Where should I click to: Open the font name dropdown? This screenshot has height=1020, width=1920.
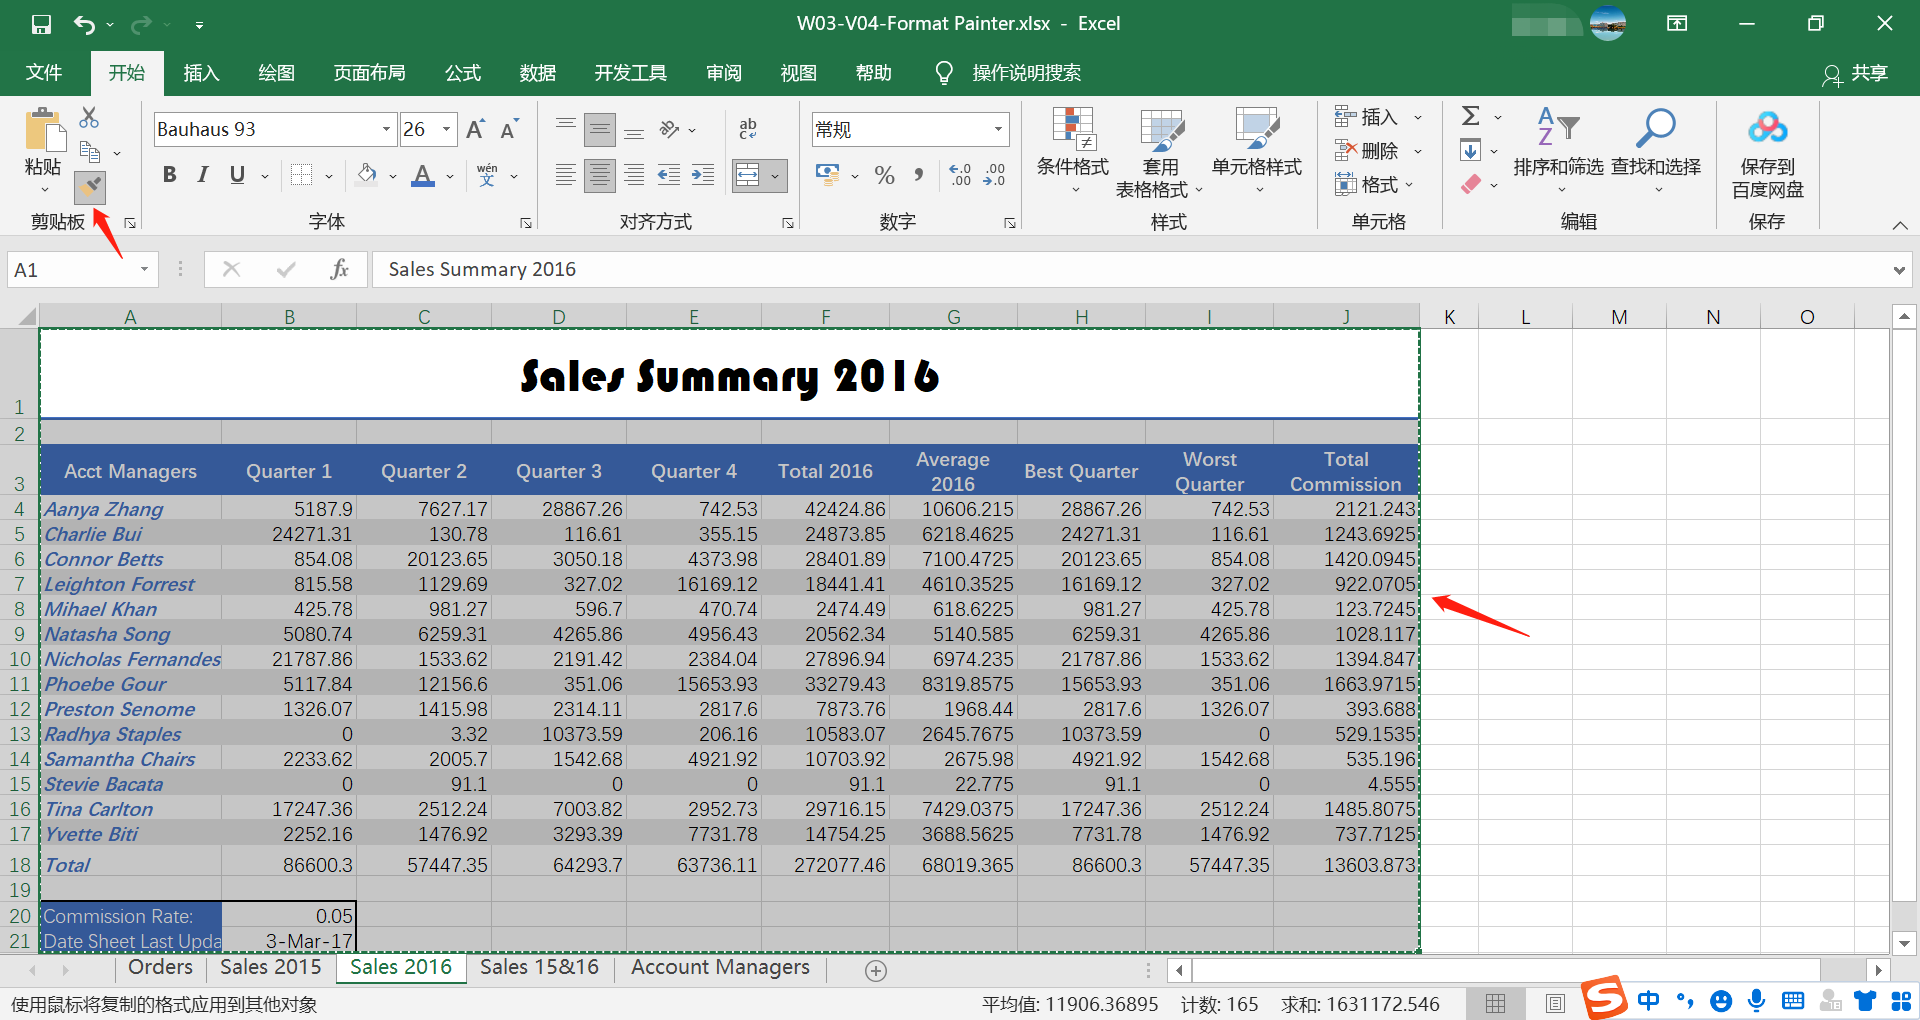click(x=386, y=129)
